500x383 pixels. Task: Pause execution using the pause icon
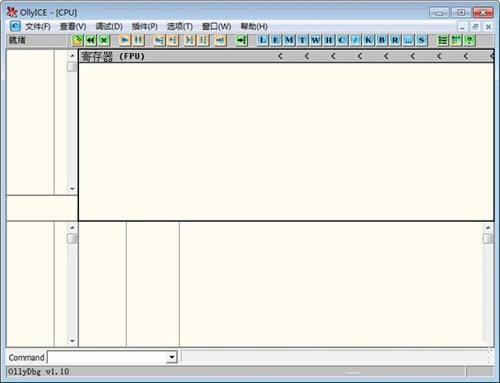click(138, 40)
